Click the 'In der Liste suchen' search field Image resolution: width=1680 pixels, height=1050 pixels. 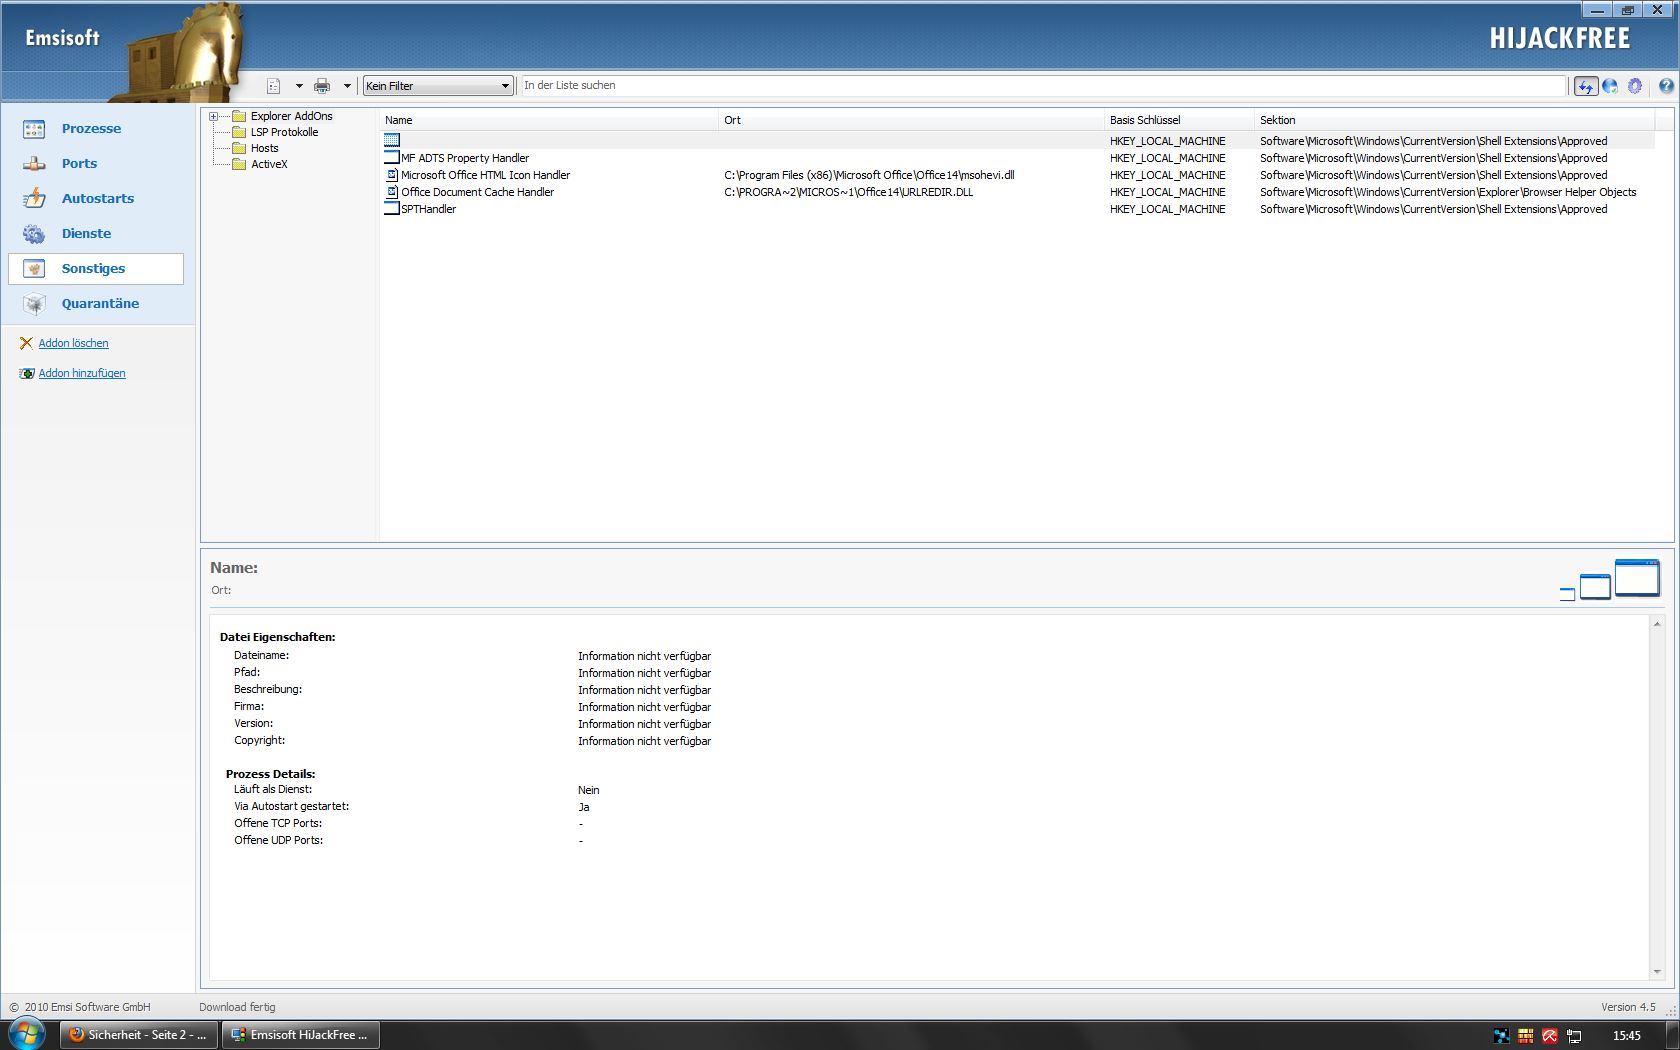click(1043, 86)
